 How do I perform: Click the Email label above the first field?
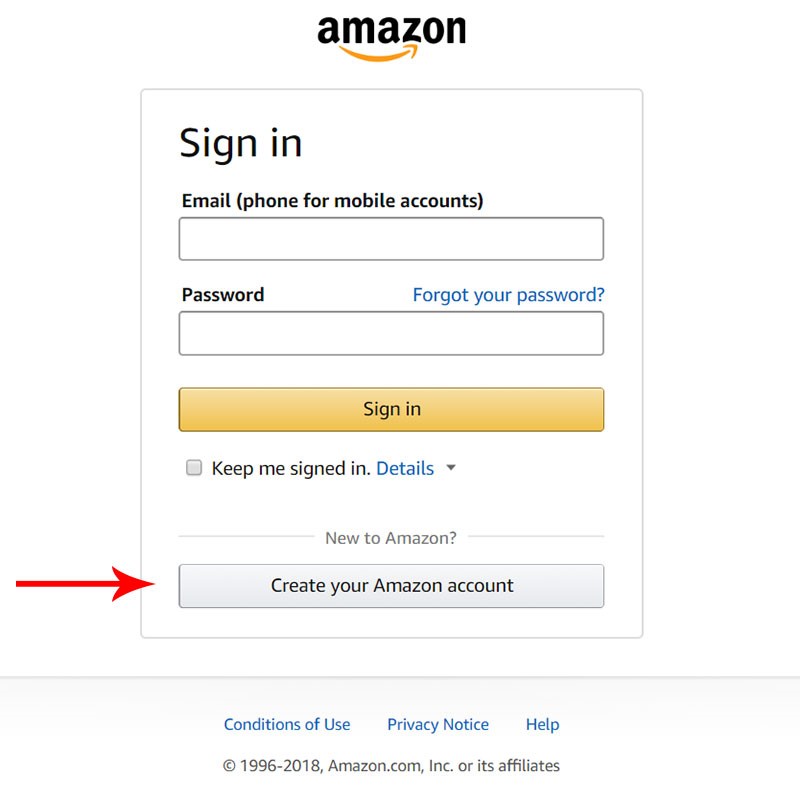(331, 200)
